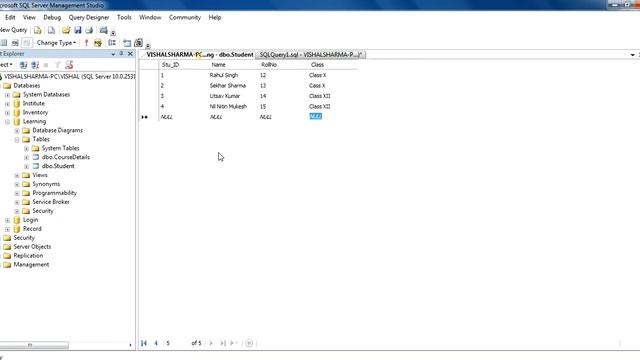The image size is (640, 360).
Task: Expand the dbo.CourseDetails table node
Action: tap(26, 157)
